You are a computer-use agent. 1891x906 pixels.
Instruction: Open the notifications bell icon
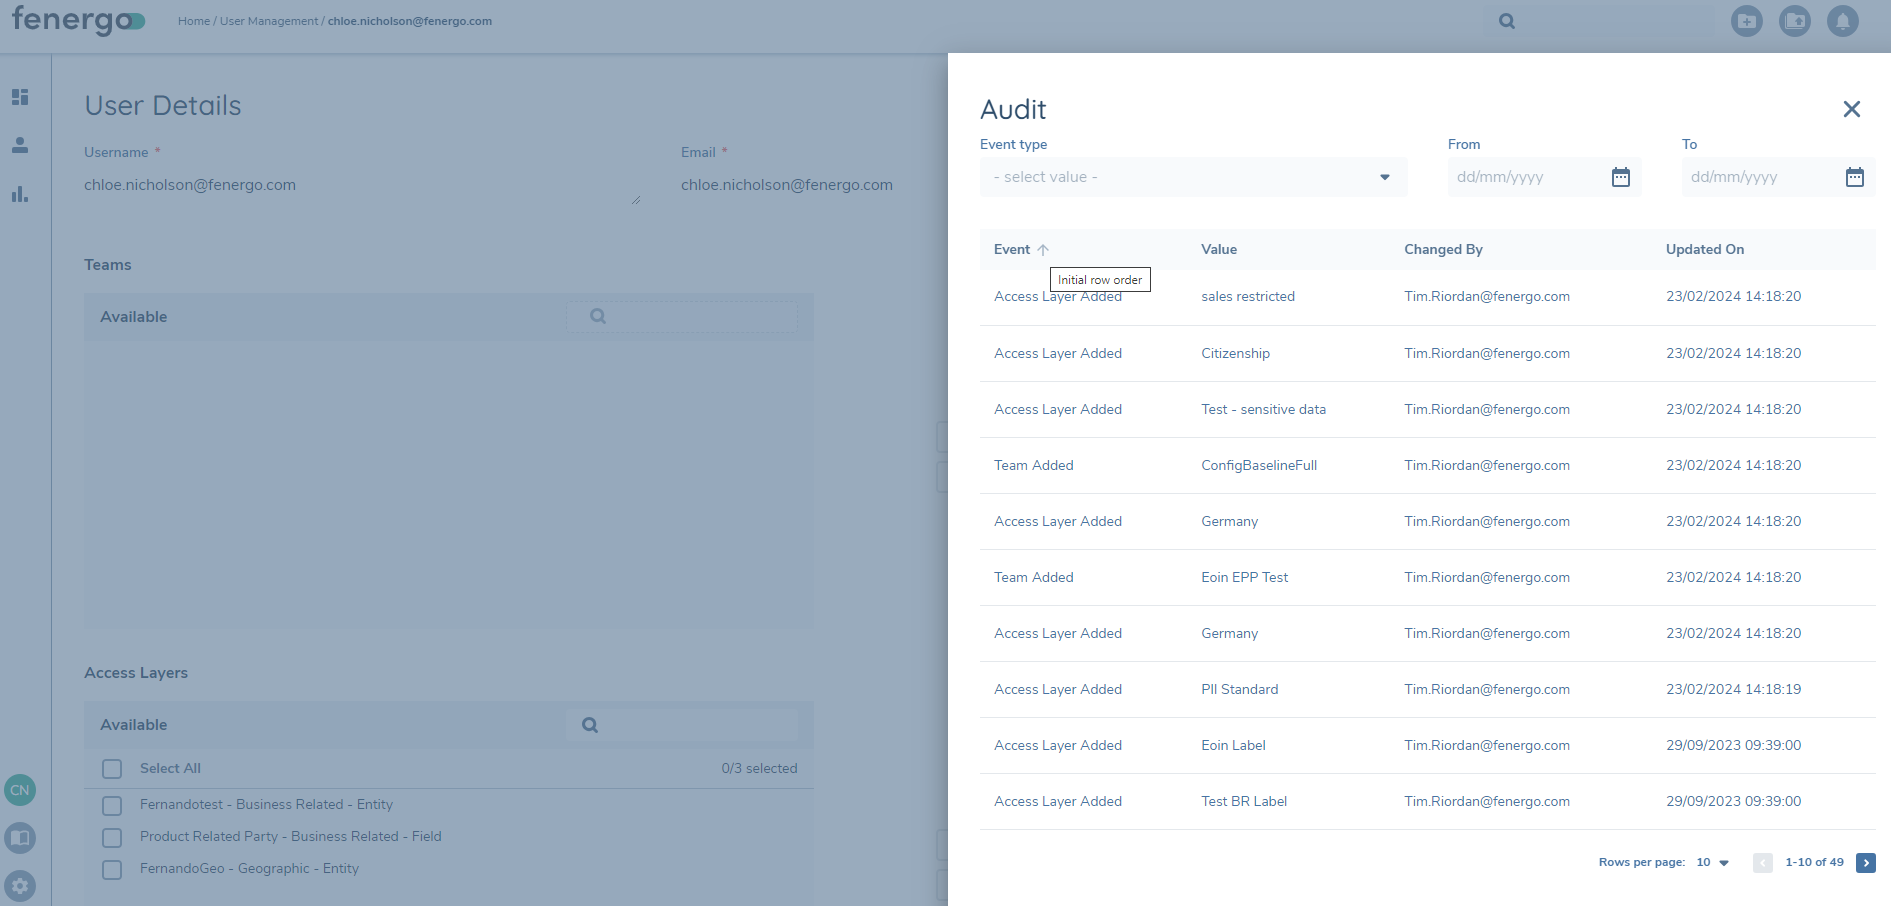[1843, 20]
